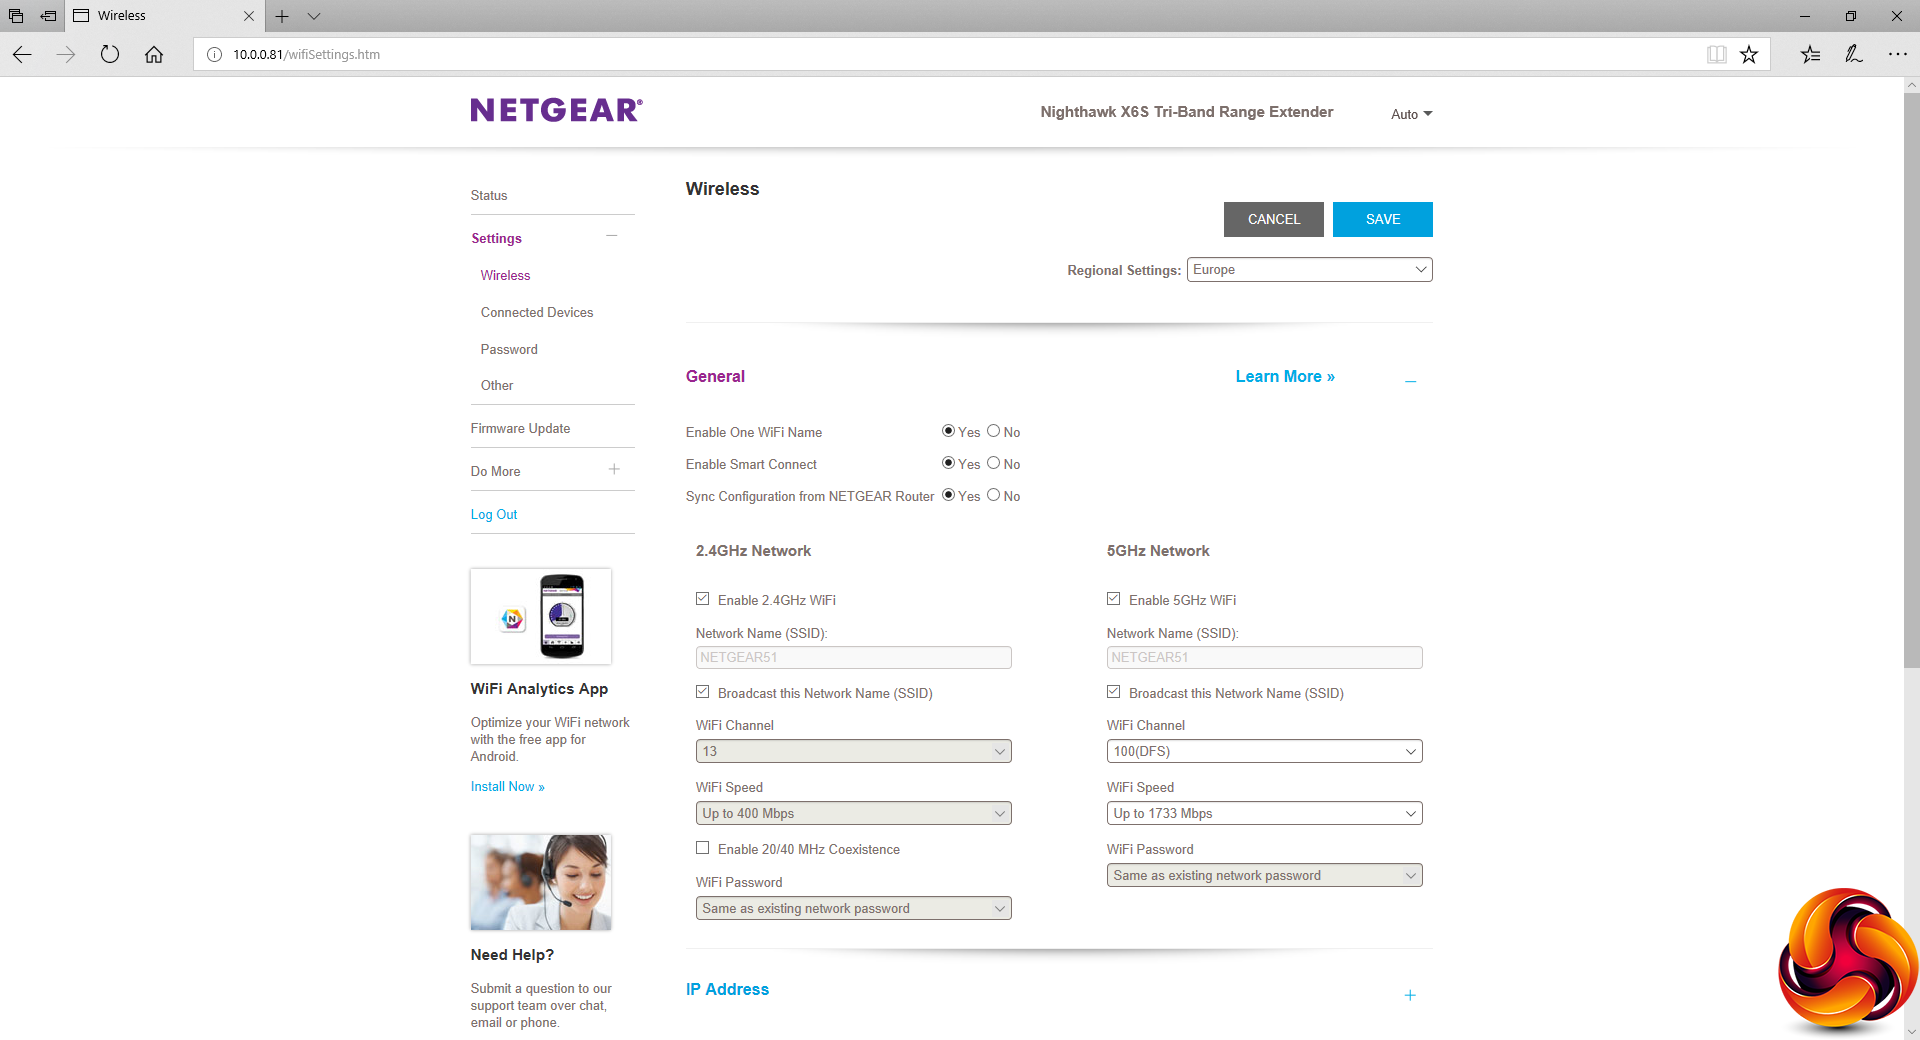Open the 5GHz WiFi Speed dropdown
Image resolution: width=1920 pixels, height=1040 pixels.
pyautogui.click(x=1264, y=813)
